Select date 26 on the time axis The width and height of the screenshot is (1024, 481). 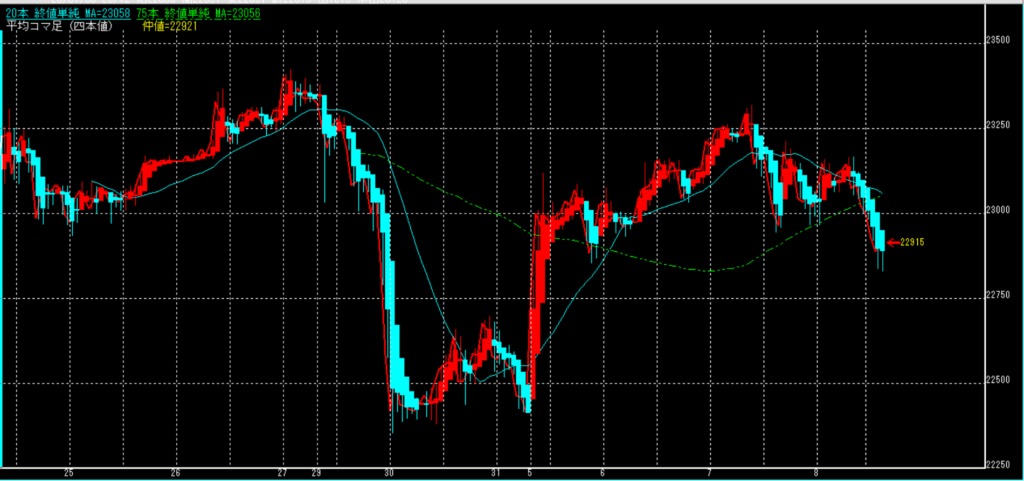click(176, 473)
